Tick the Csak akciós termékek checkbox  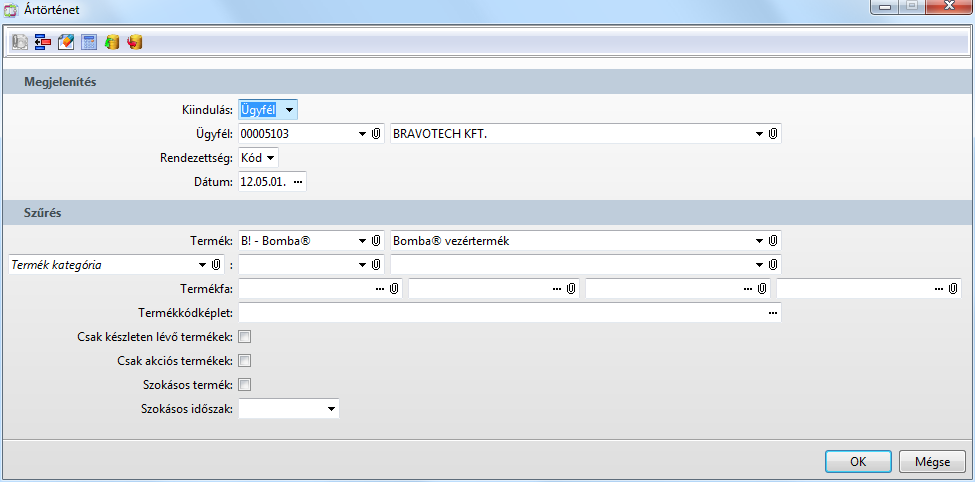245,361
